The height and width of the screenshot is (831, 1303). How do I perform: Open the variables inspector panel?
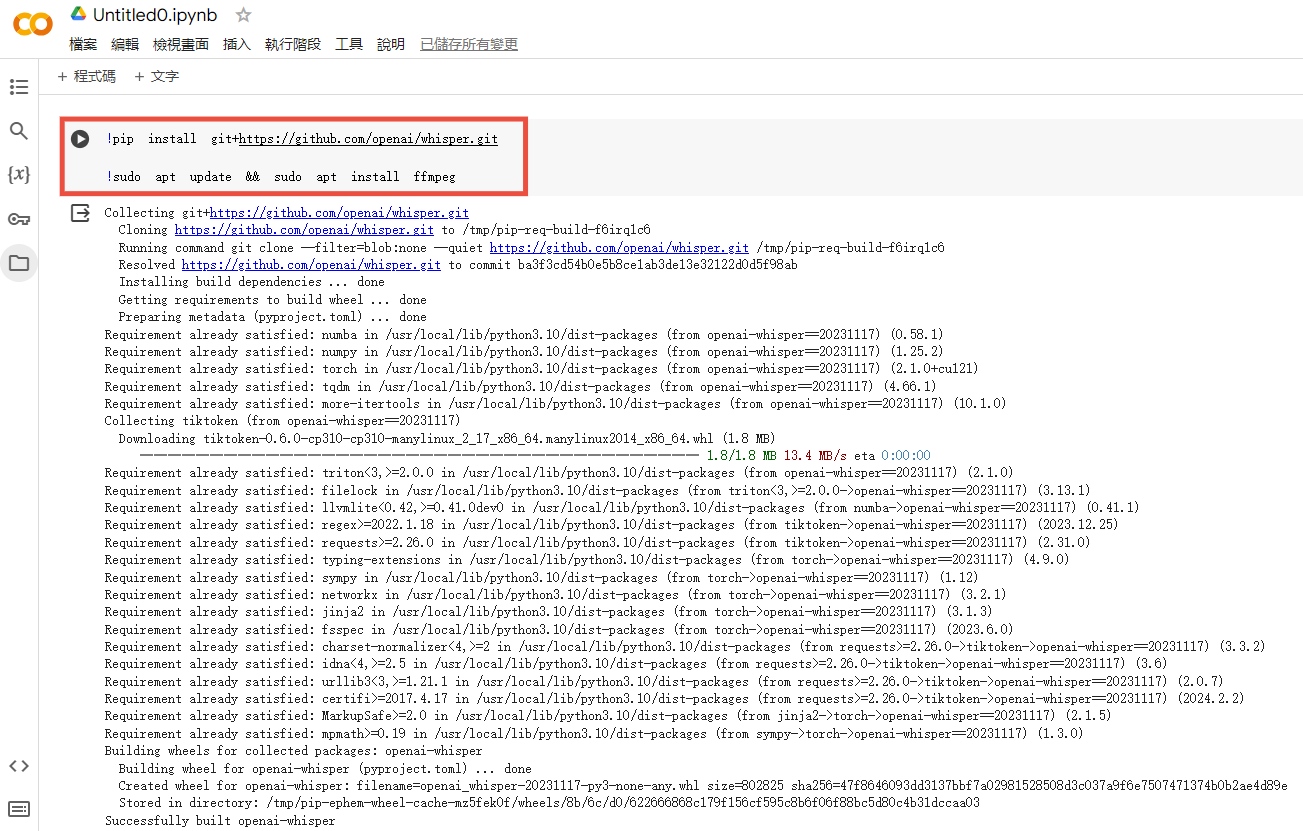(x=19, y=175)
